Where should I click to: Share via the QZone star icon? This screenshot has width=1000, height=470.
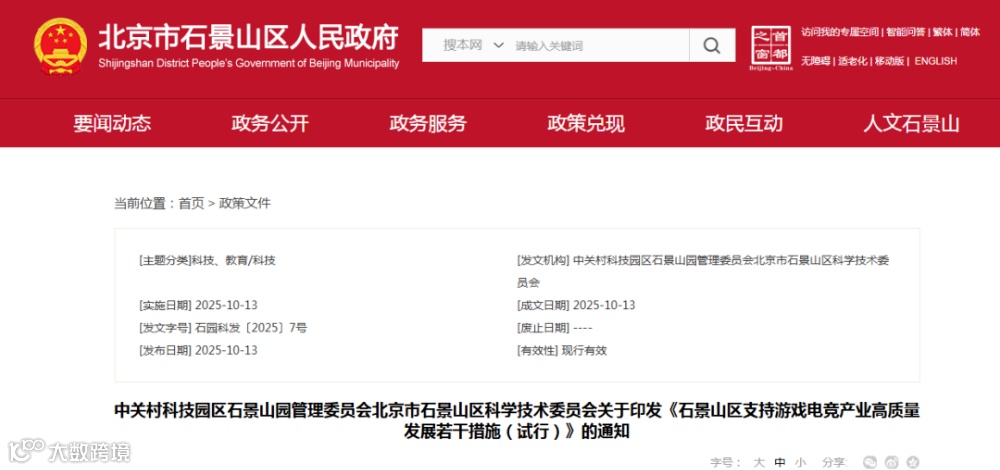913,462
